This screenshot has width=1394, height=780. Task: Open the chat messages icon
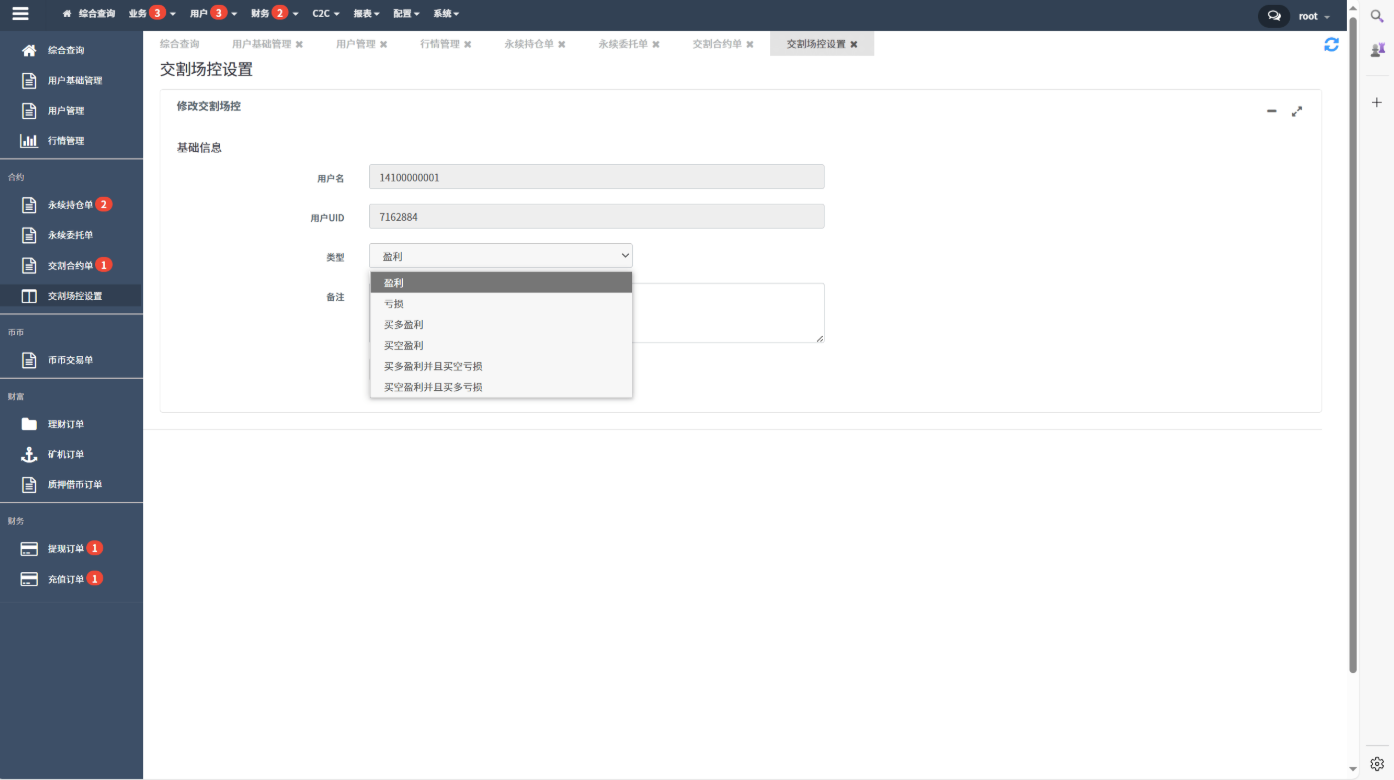point(1274,16)
